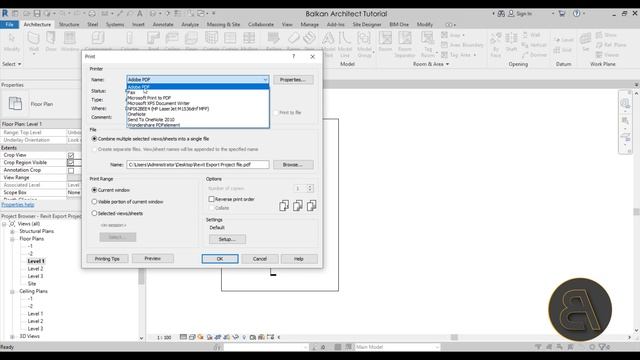The width and height of the screenshot is (640, 360).
Task: Select the Window tool icon
Action: click(70, 39)
